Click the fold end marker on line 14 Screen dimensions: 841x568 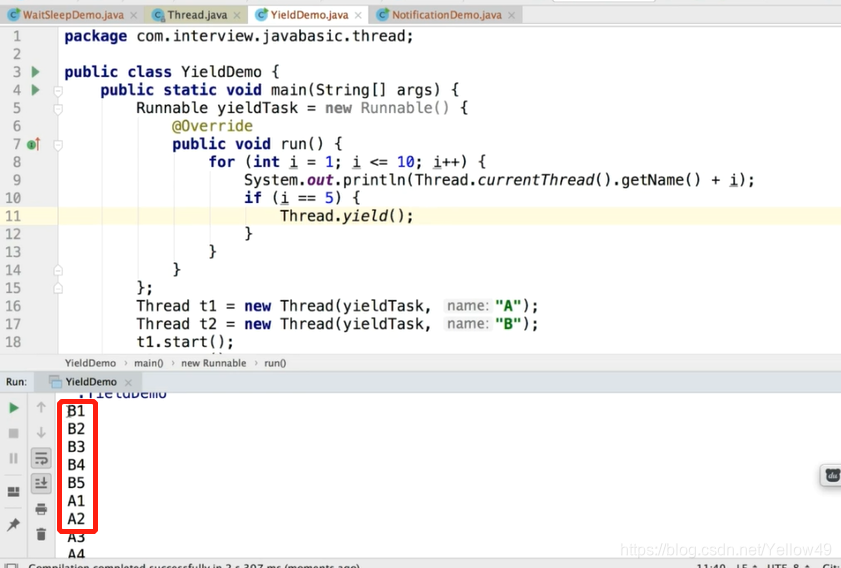pos(58,271)
